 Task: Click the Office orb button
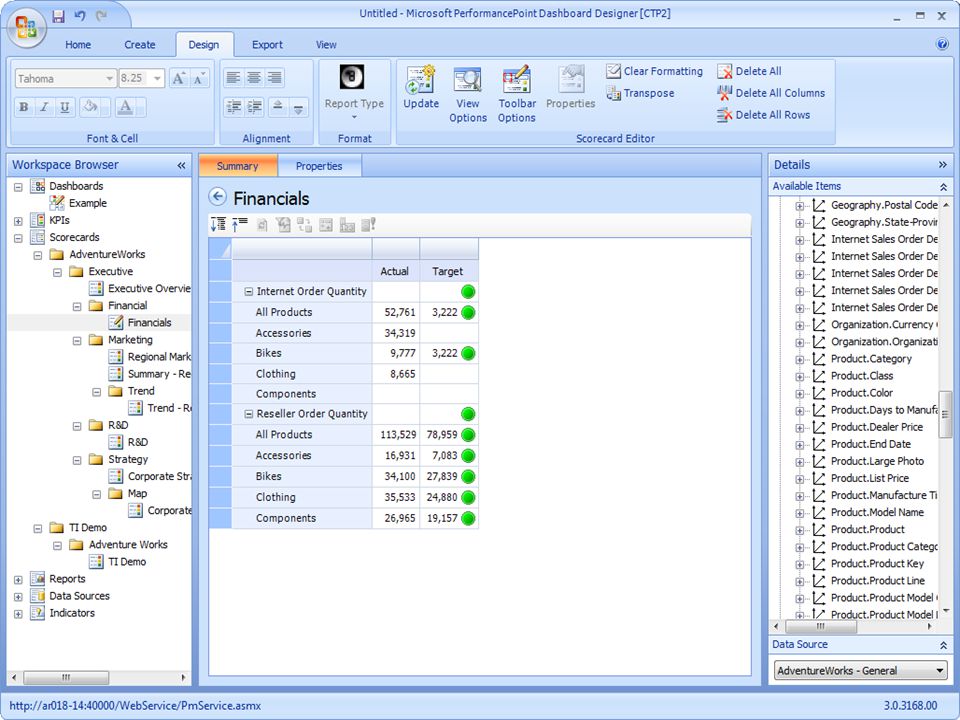coord(26,28)
